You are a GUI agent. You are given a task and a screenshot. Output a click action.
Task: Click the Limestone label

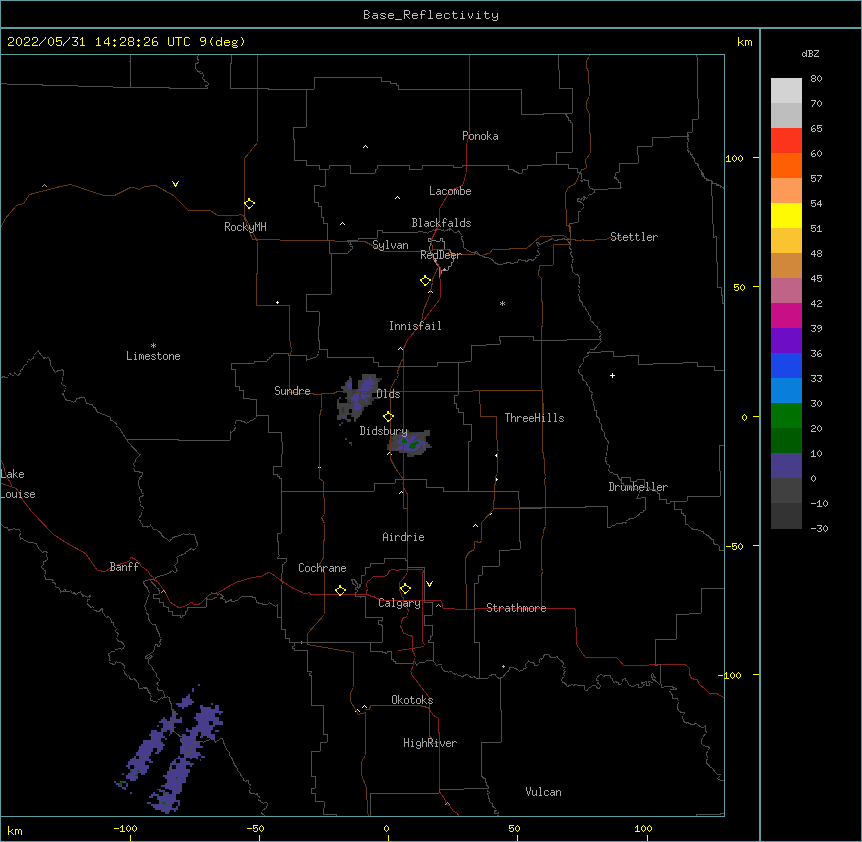click(153, 356)
